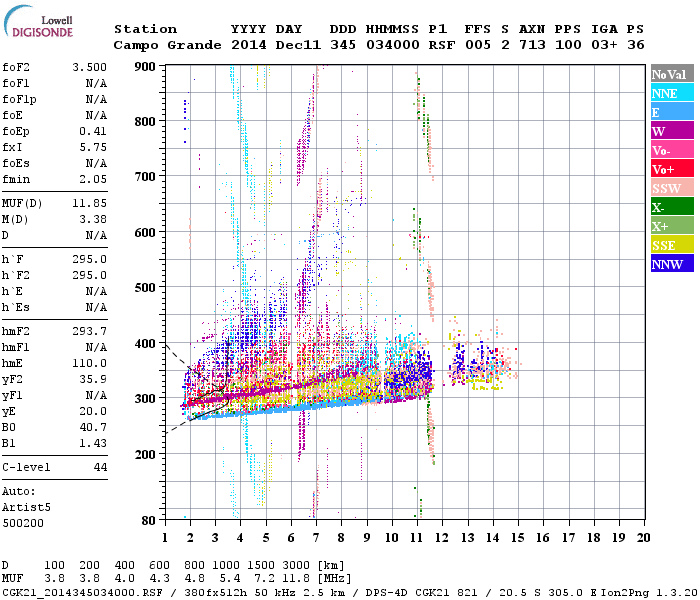Click the 5 MHz frequency axis label
Viewport: 700px width, 600px height.
point(266,538)
